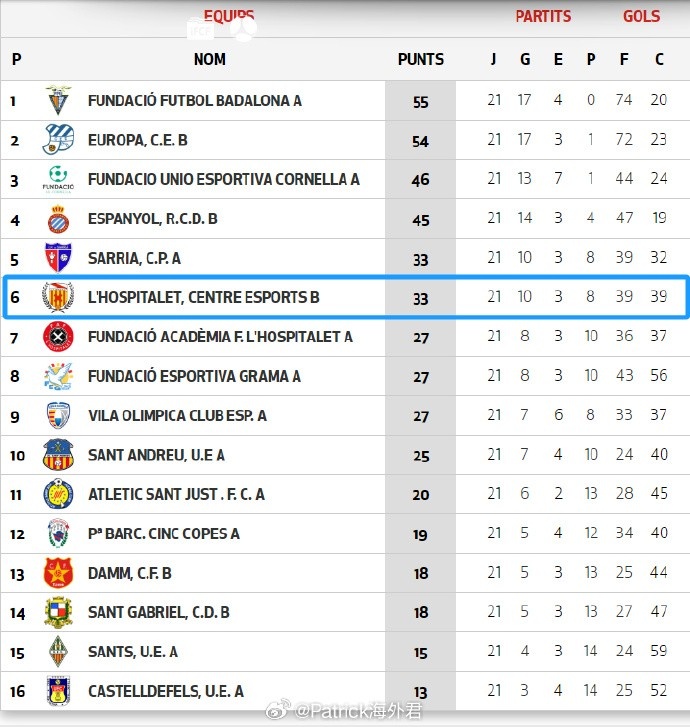Click the Europa C.E. B club crest
Image resolution: width=690 pixels, height=727 pixels.
pos(58,140)
